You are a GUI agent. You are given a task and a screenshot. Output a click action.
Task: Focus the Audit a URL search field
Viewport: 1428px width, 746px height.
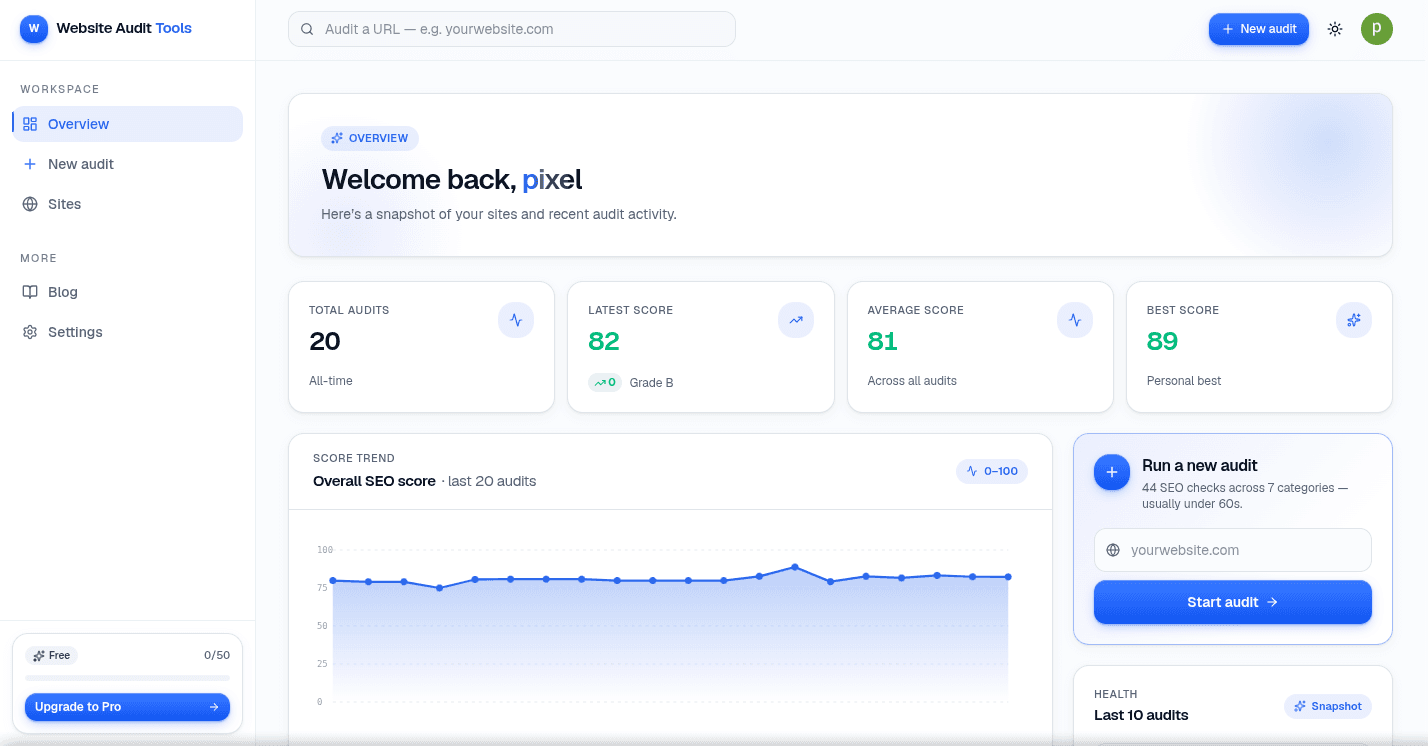point(512,29)
